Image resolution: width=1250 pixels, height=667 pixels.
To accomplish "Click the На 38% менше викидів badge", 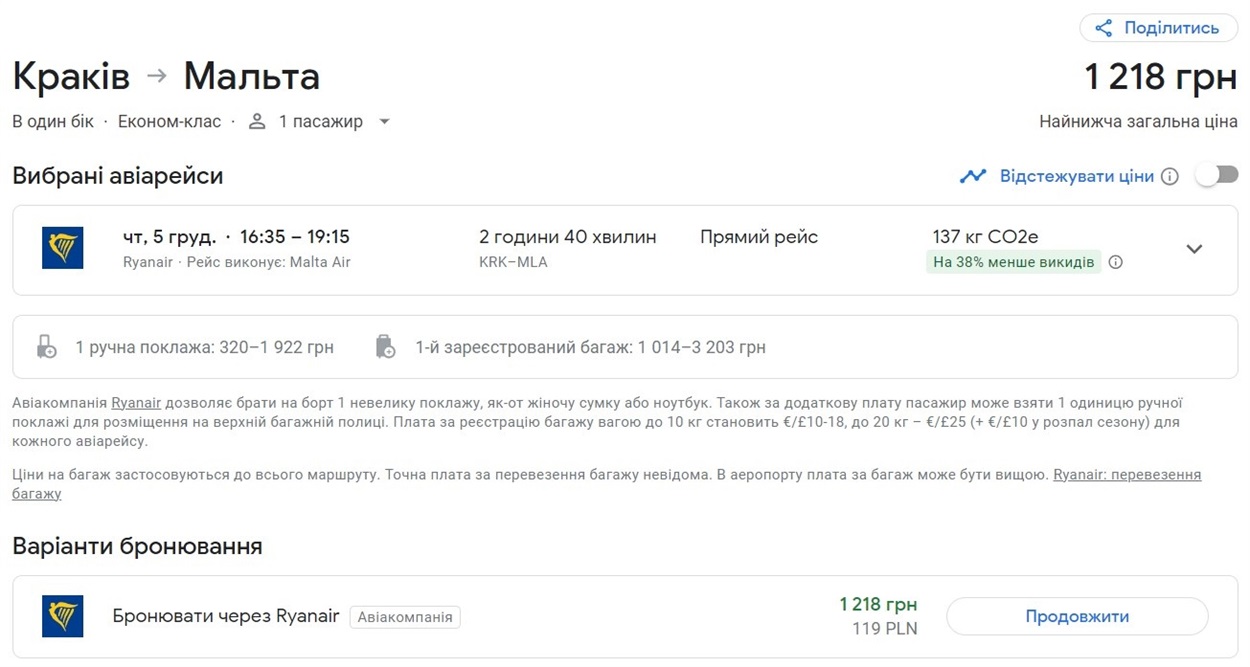I will click(x=1013, y=262).
